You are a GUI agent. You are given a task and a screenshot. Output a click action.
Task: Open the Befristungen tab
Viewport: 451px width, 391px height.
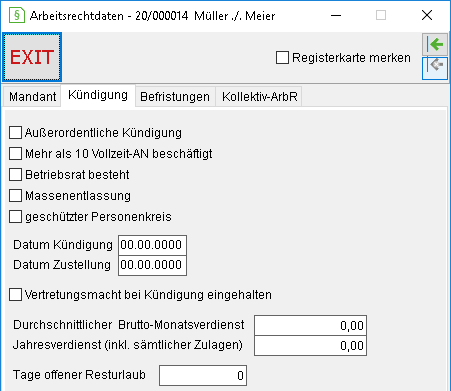click(175, 97)
